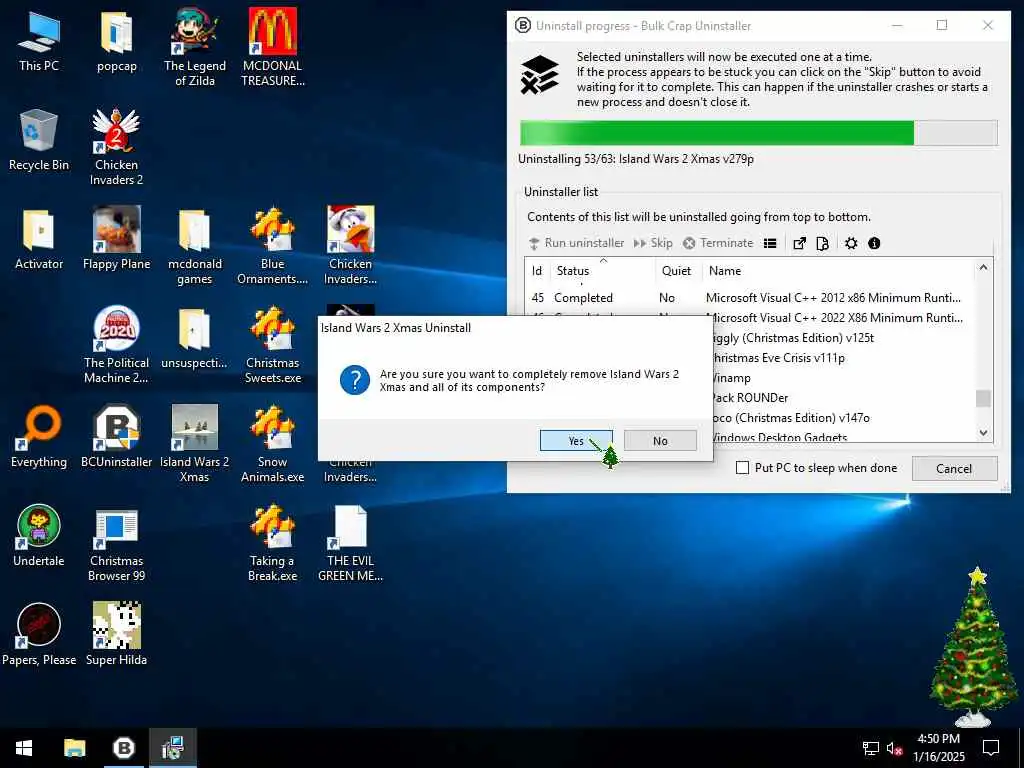Select The Political Machine 2020 shortcut
Screen dimensions: 1024x768
point(116,345)
